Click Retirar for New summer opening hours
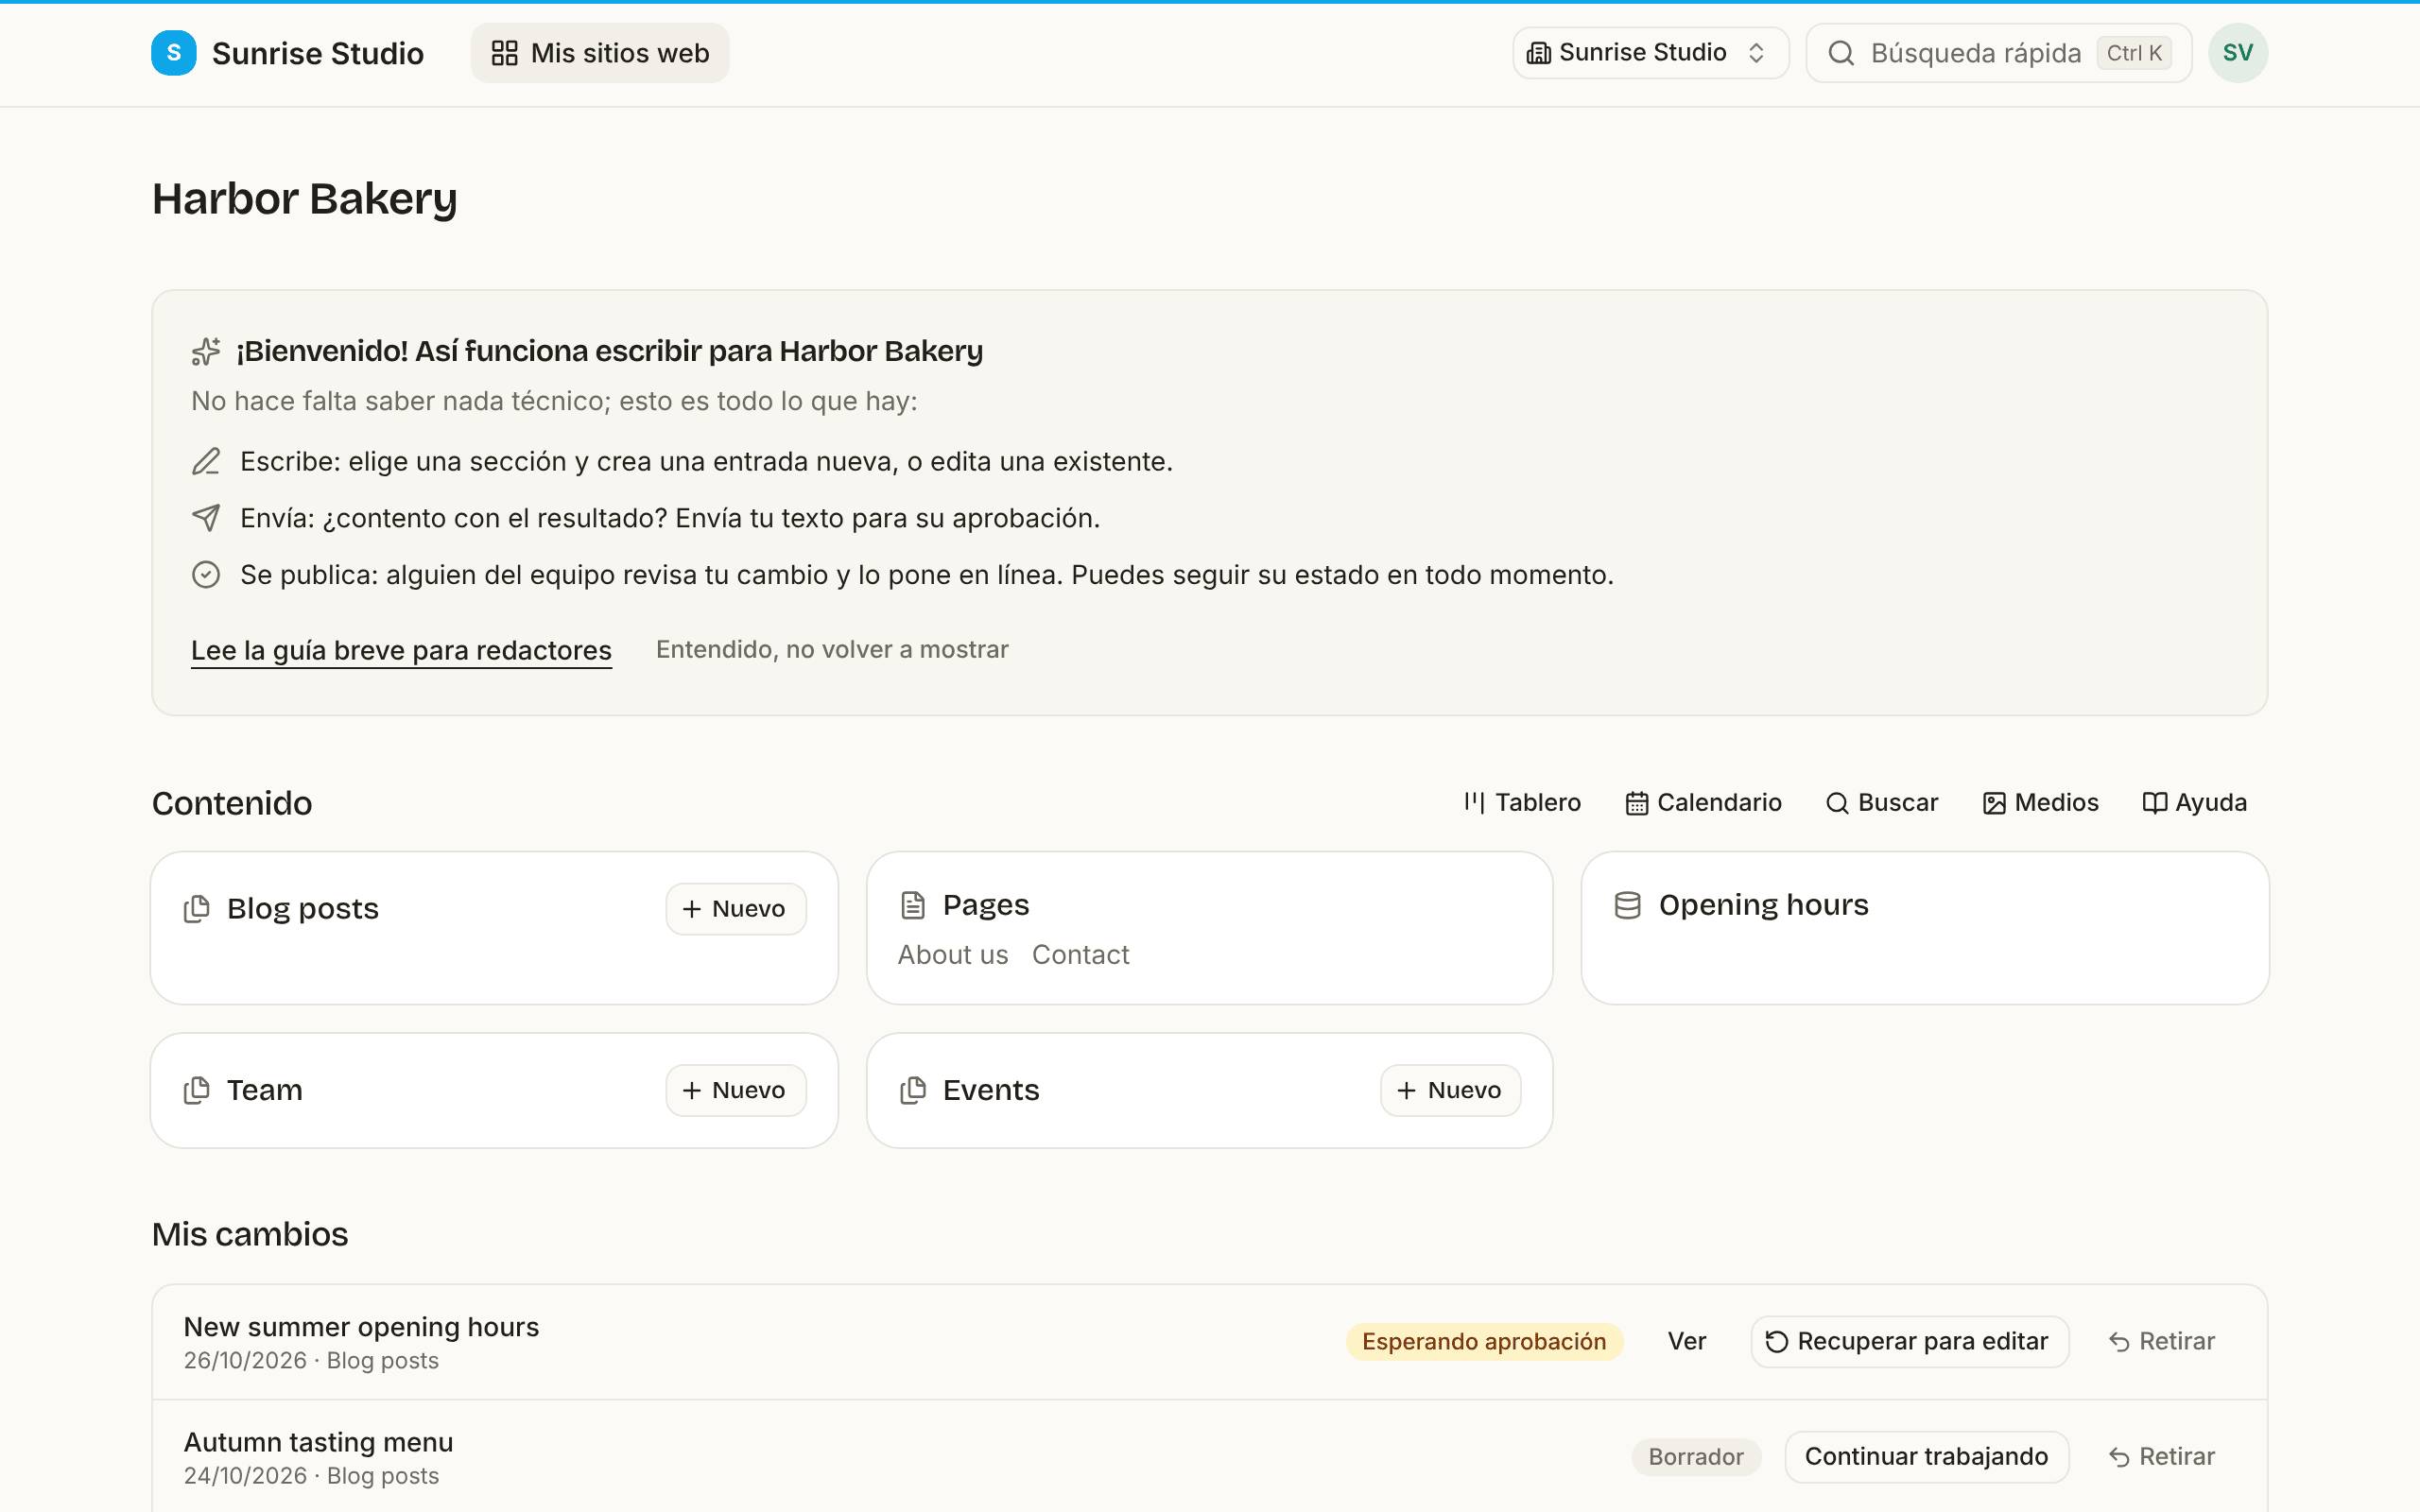Image resolution: width=2420 pixels, height=1512 pixels. tap(2162, 1342)
